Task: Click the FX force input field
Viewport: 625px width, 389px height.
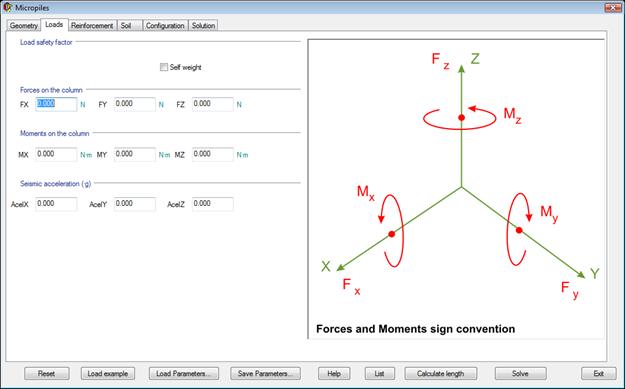Action: (56, 104)
